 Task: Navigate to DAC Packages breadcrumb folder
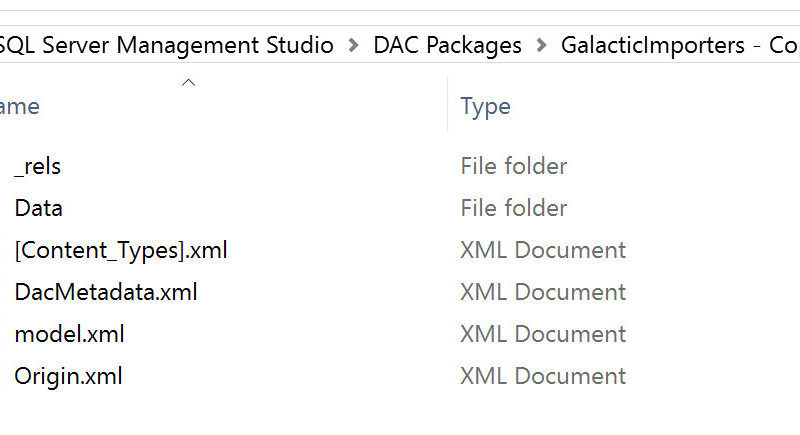tap(447, 45)
